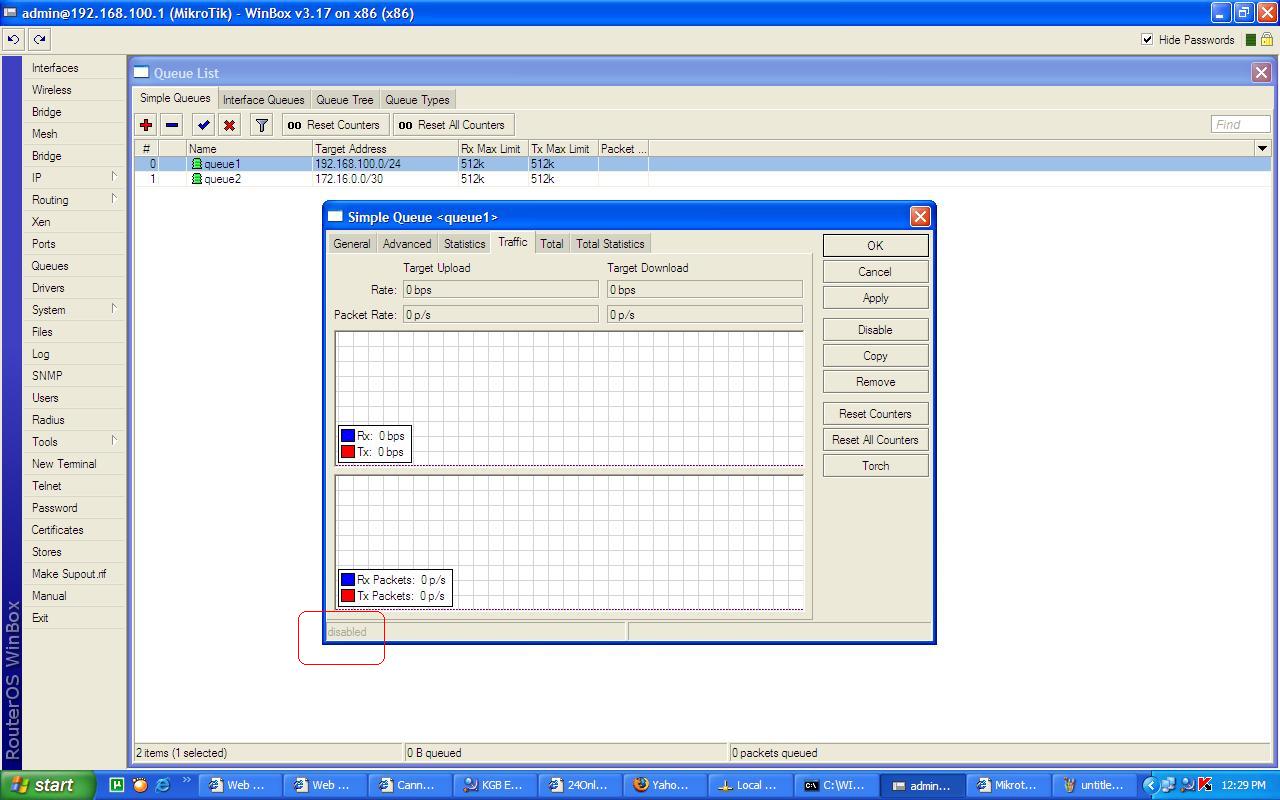Screen dimensions: 1280x800
Task: Disable queue with red cross icon
Action: click(229, 125)
